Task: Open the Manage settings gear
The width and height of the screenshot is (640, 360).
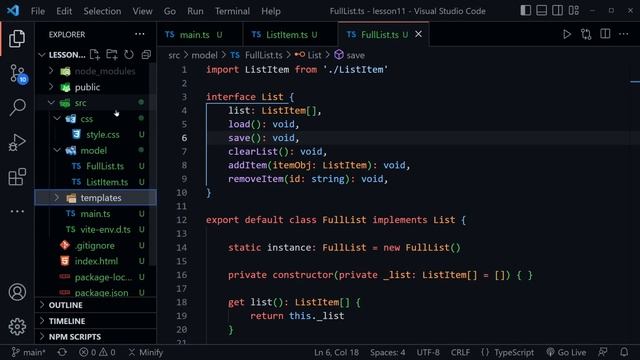Action: (17, 327)
